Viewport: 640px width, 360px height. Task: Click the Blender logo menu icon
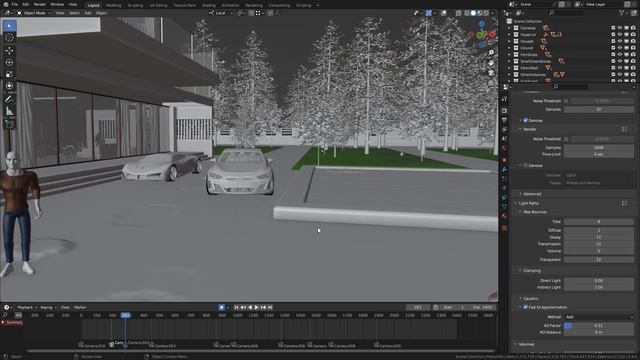(6, 4)
